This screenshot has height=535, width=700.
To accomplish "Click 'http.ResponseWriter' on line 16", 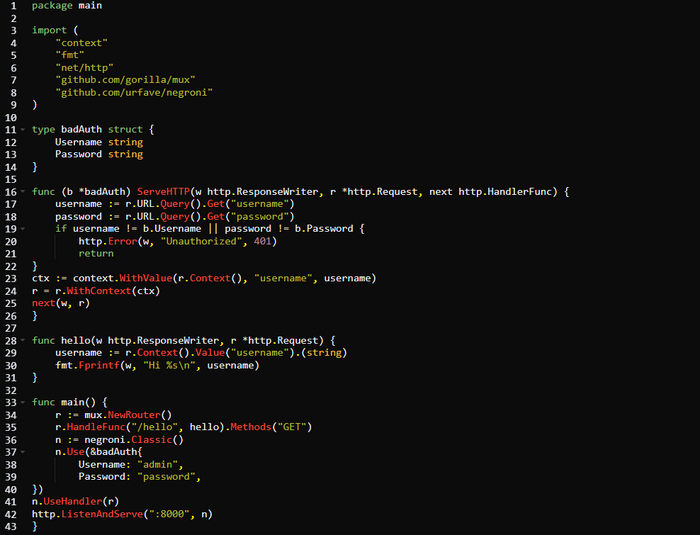I will (x=263, y=192).
